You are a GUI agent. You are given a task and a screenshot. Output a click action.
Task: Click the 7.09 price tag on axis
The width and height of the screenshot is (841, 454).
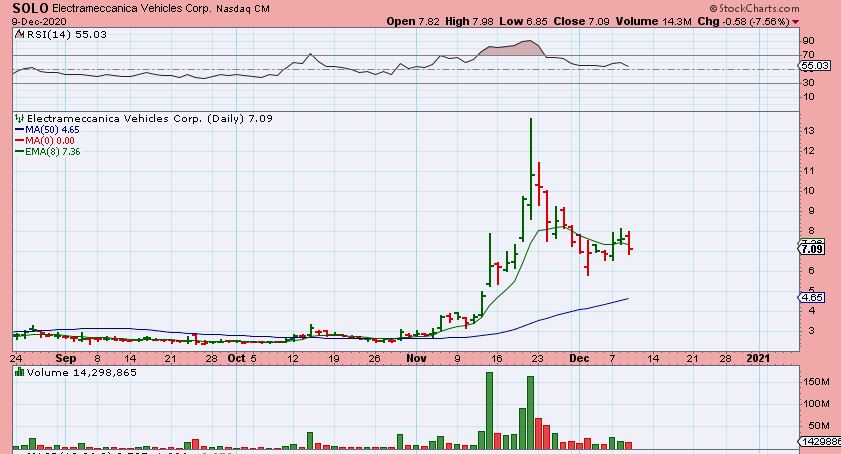812,249
